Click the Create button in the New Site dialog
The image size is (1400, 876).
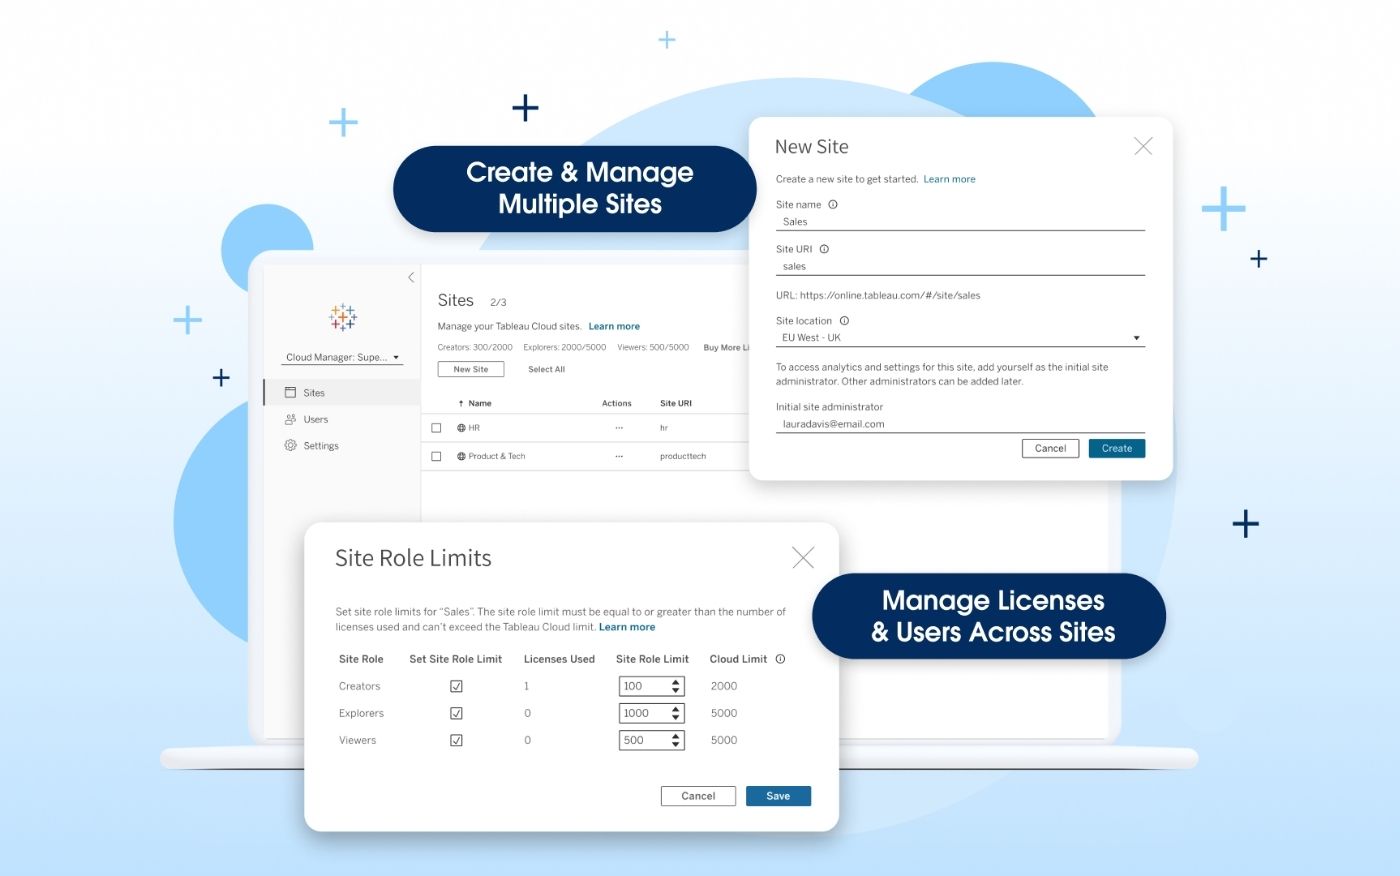pos(1116,448)
